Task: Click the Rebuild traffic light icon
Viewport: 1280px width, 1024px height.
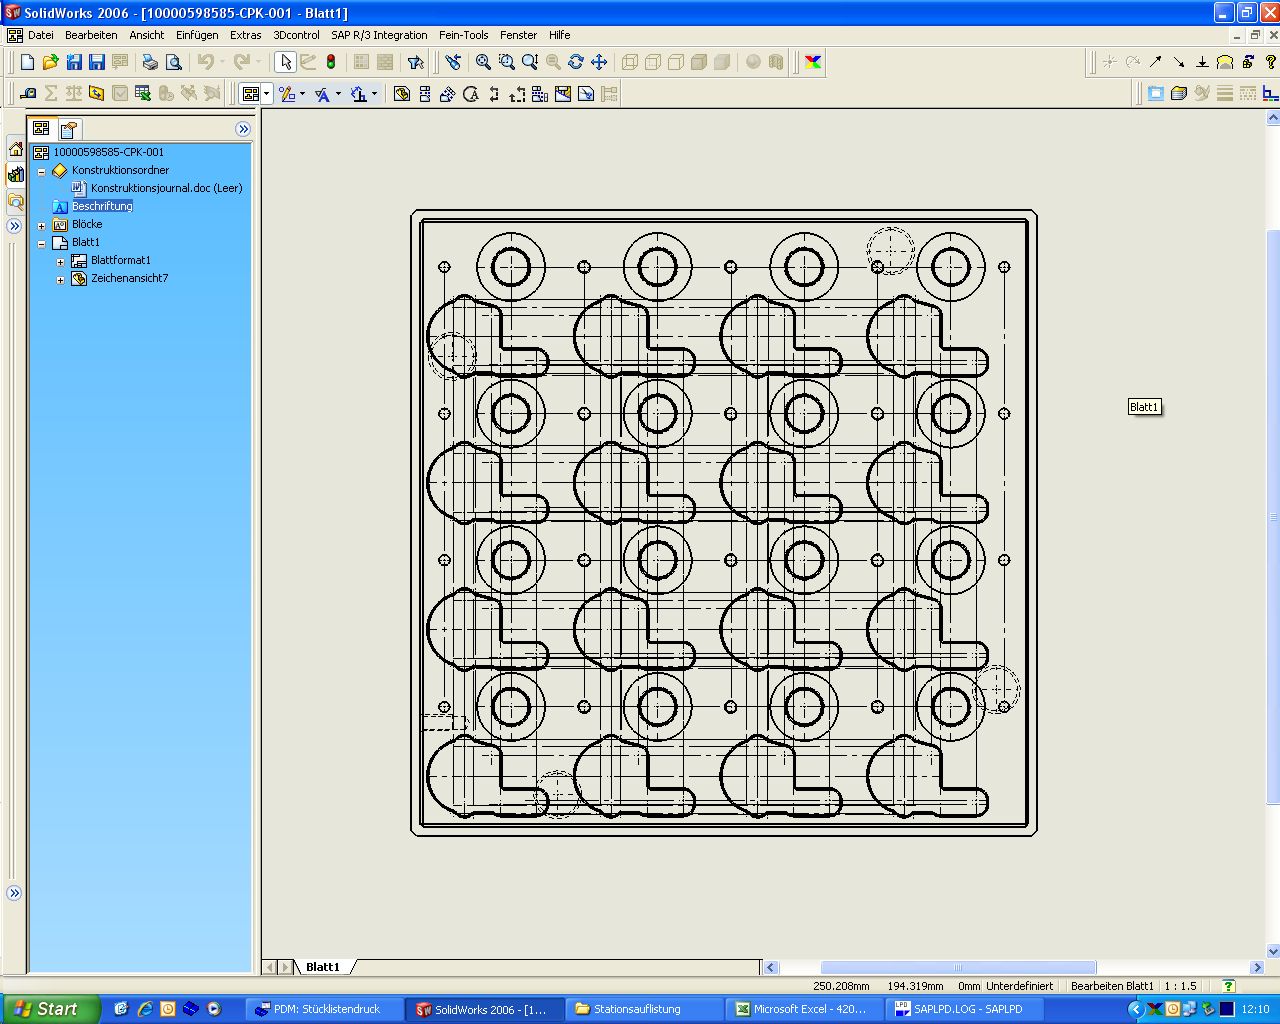Action: coord(331,62)
